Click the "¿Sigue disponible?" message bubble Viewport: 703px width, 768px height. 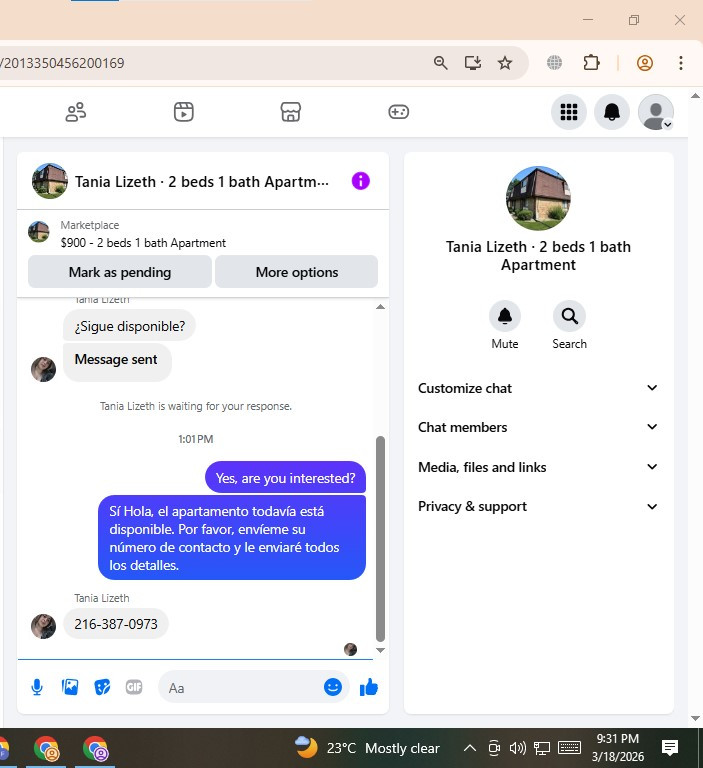129,326
